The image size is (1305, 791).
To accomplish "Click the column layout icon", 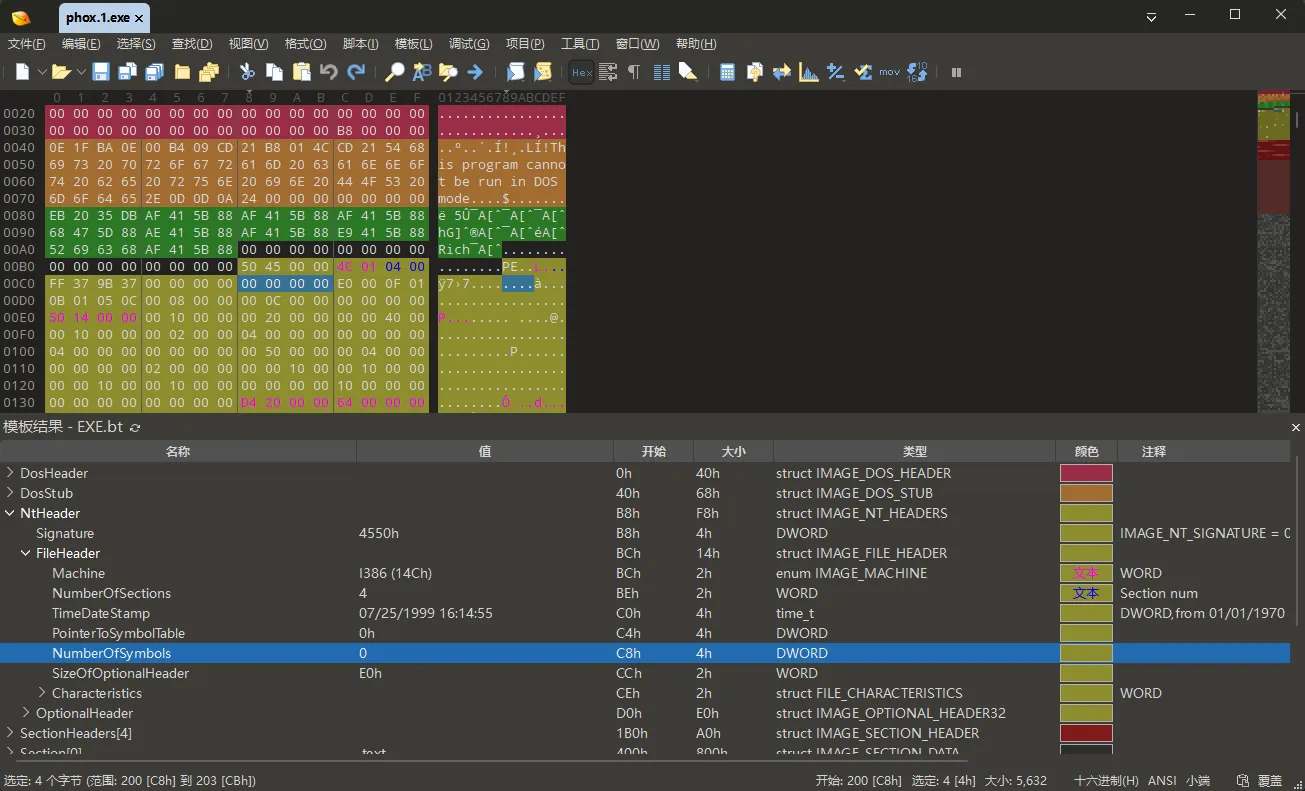I will point(661,72).
